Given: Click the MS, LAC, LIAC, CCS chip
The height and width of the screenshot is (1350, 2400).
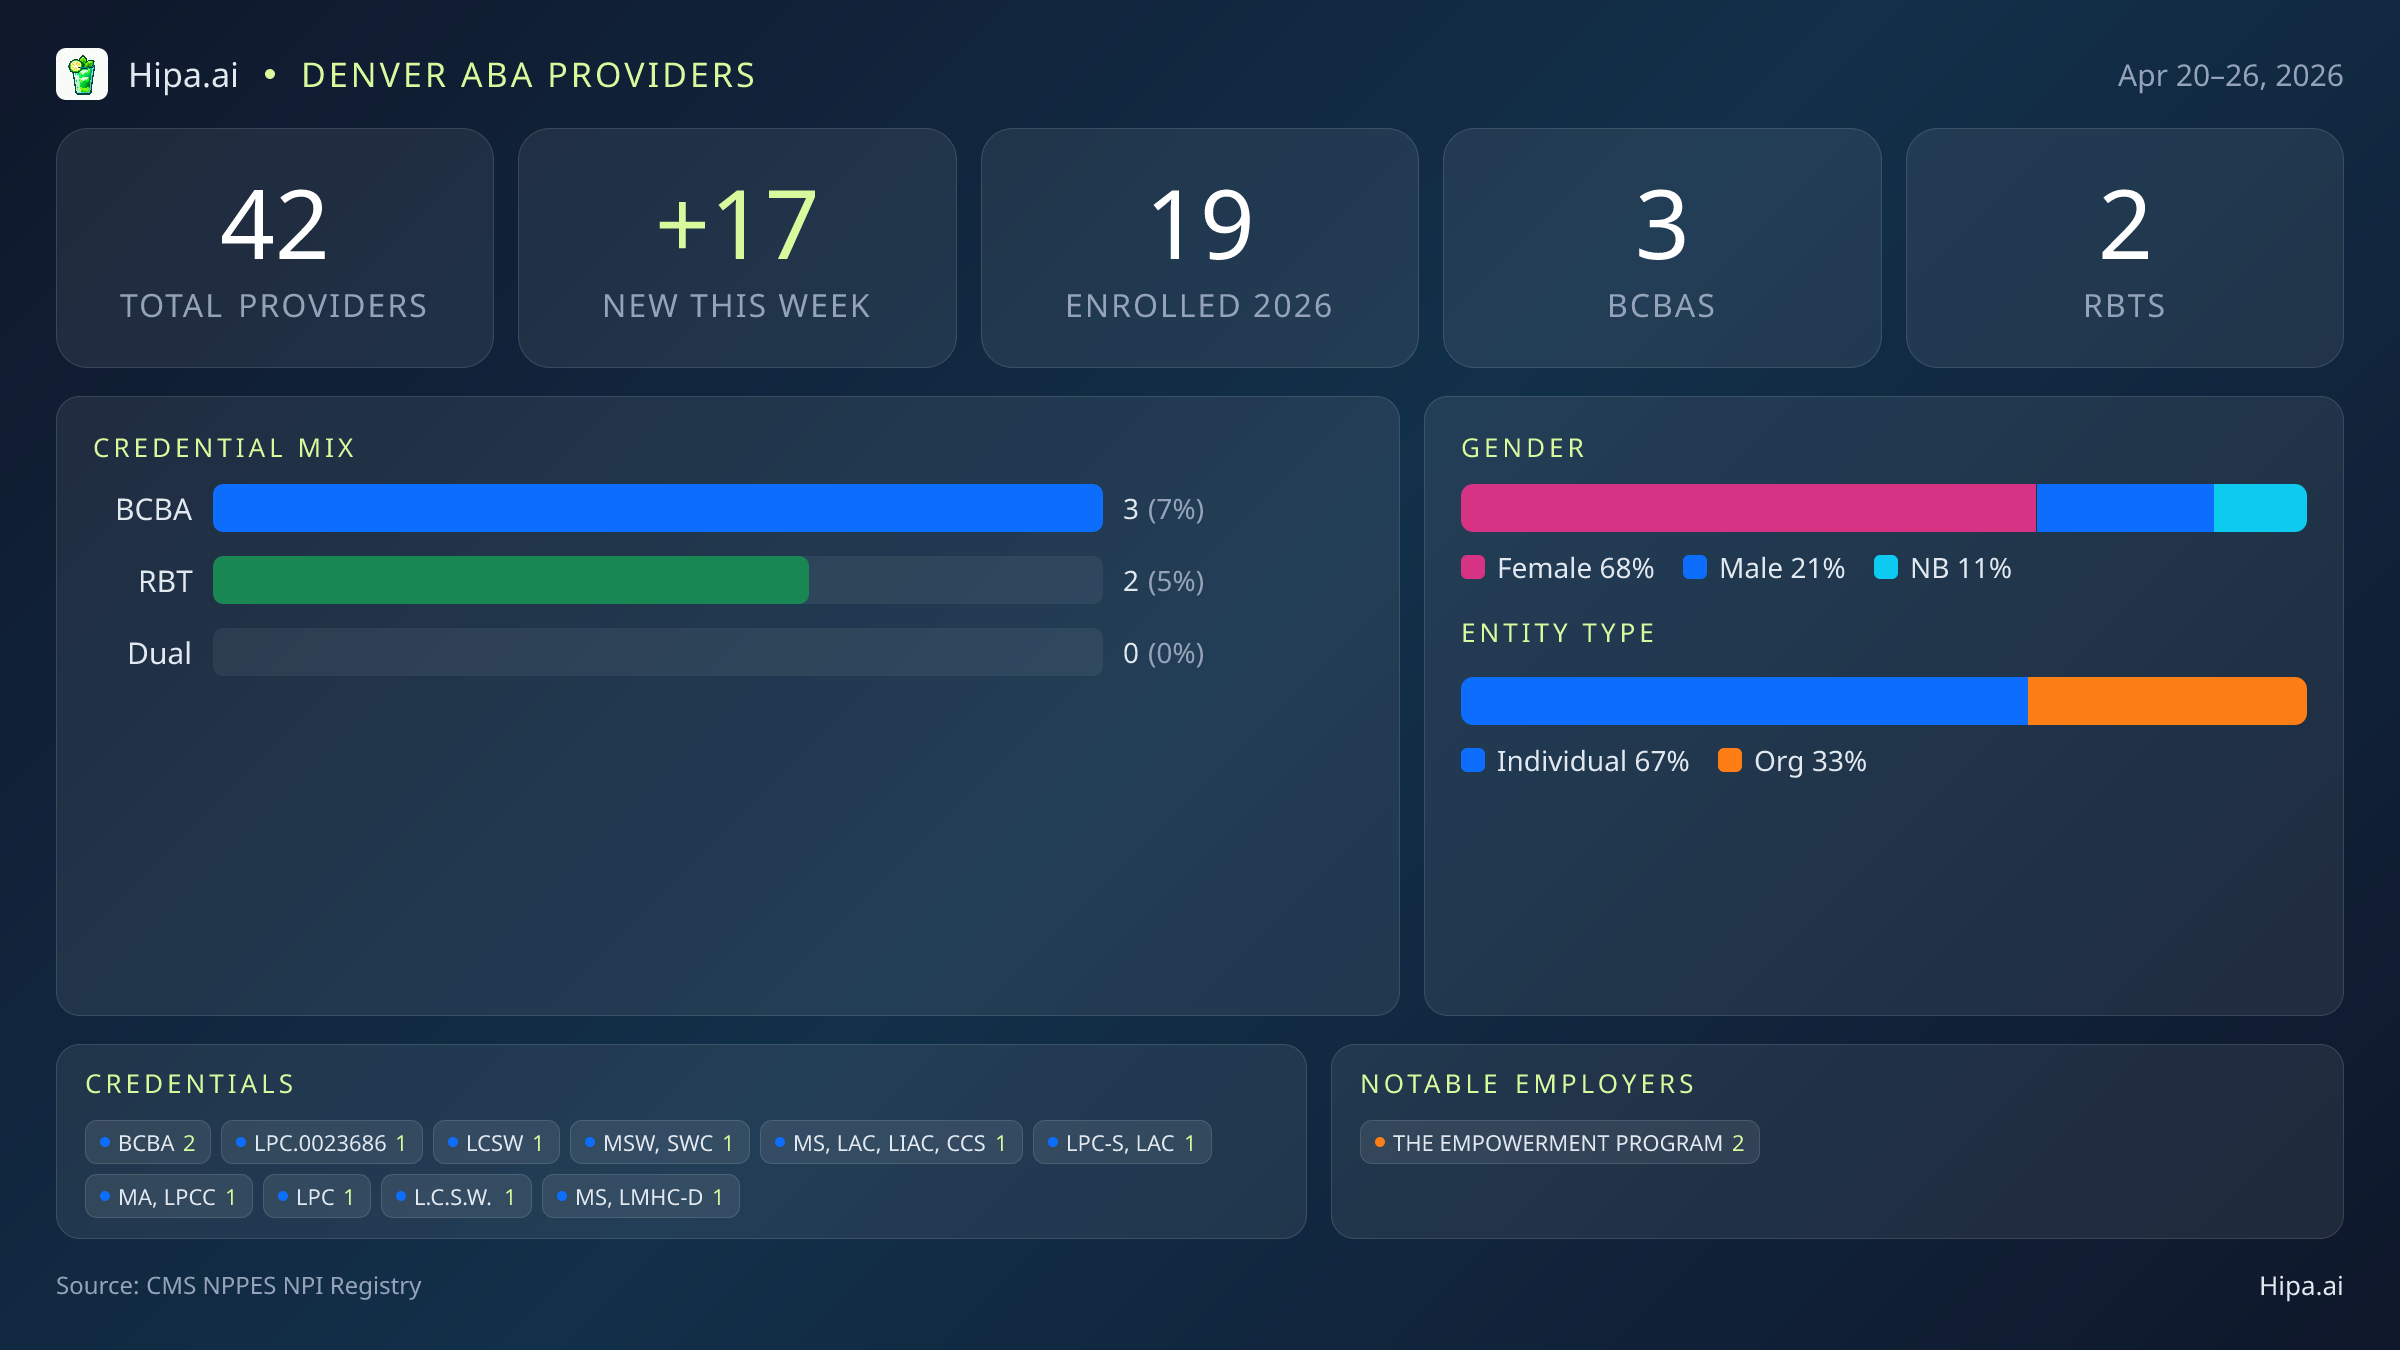Looking at the screenshot, I should (x=890, y=1143).
